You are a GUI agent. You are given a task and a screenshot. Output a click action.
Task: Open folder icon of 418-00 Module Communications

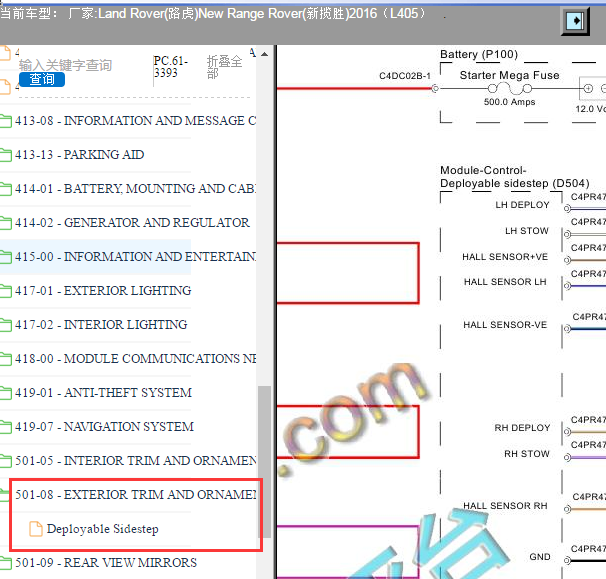[x=5, y=359]
